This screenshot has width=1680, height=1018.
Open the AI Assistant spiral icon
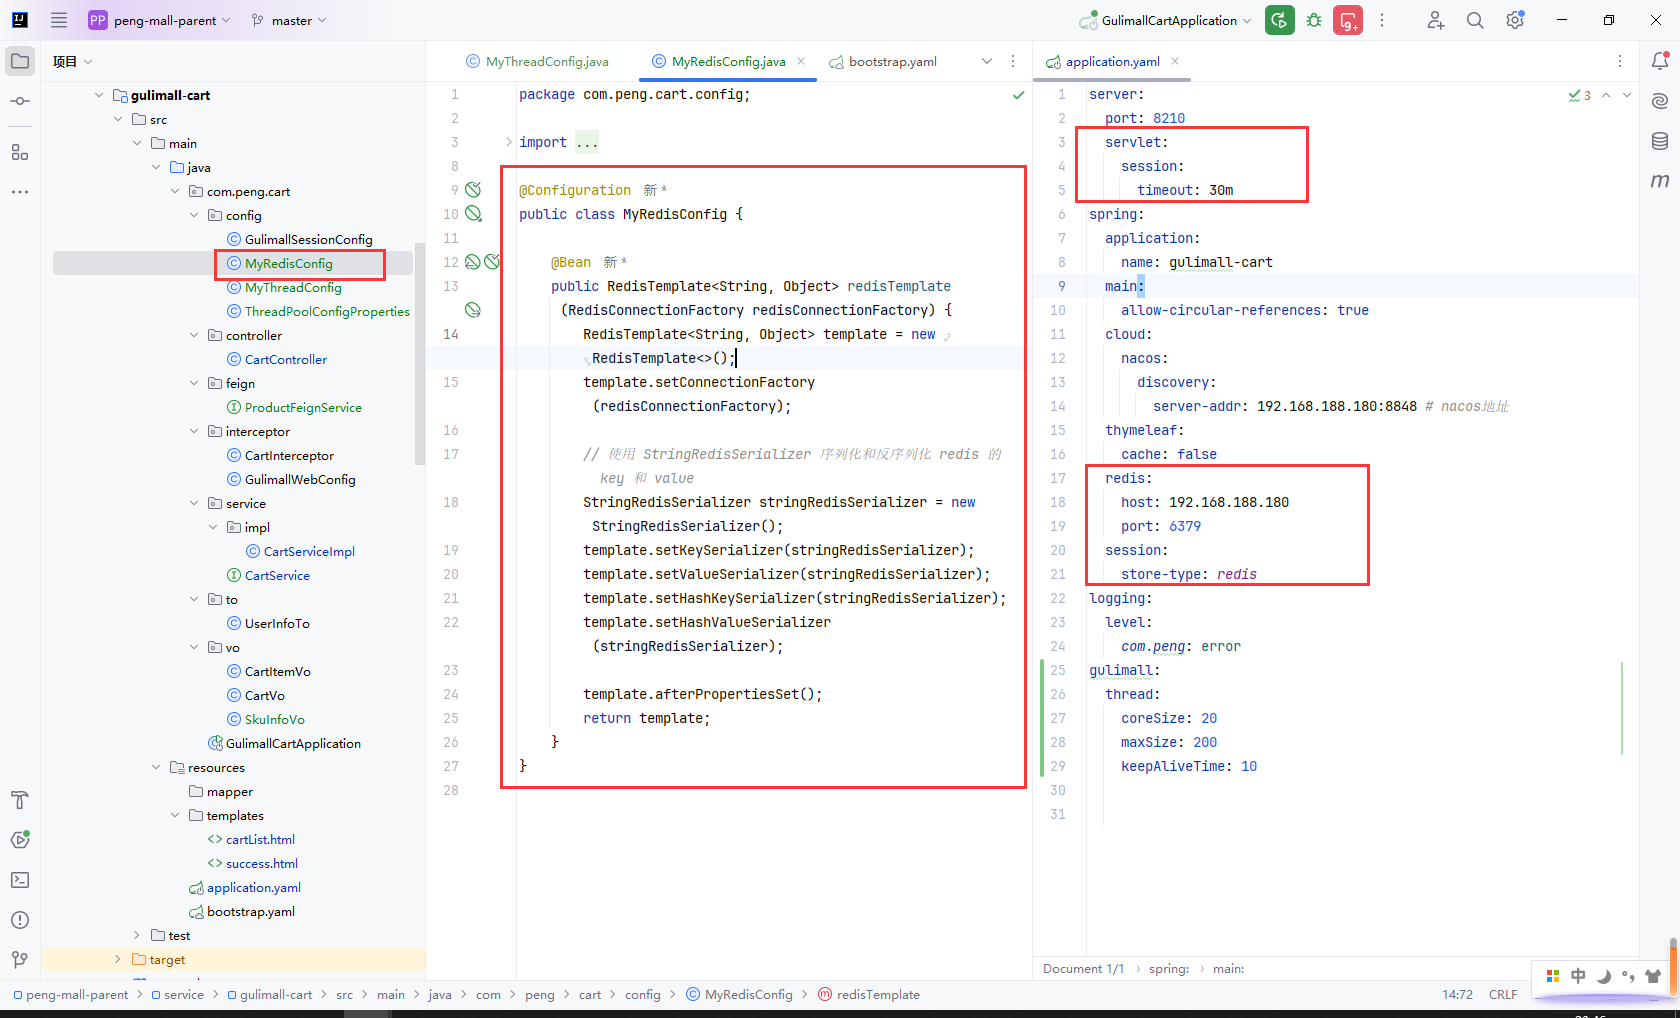click(x=1660, y=101)
